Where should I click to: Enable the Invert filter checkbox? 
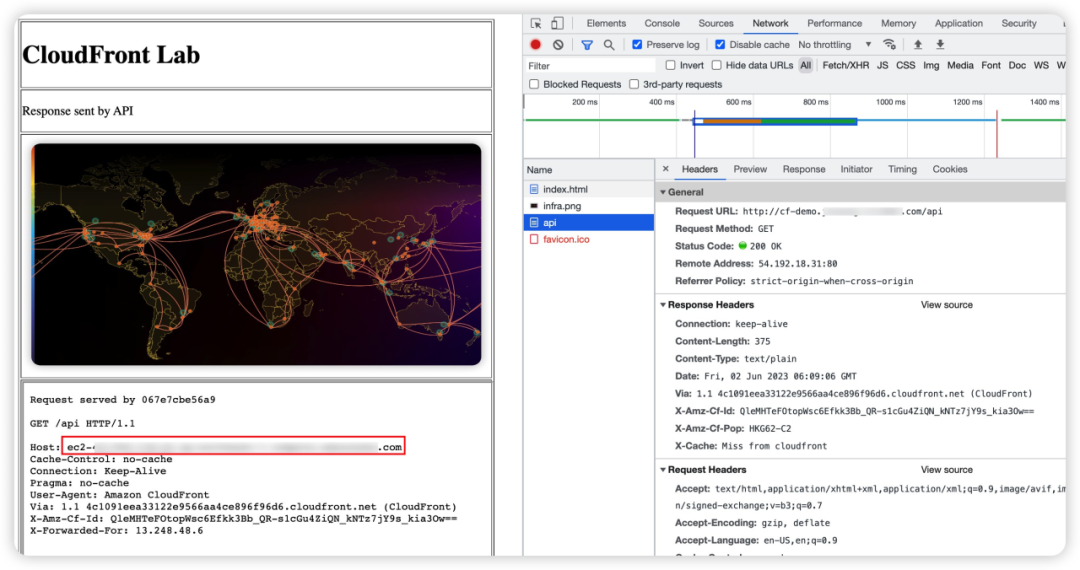tap(670, 65)
